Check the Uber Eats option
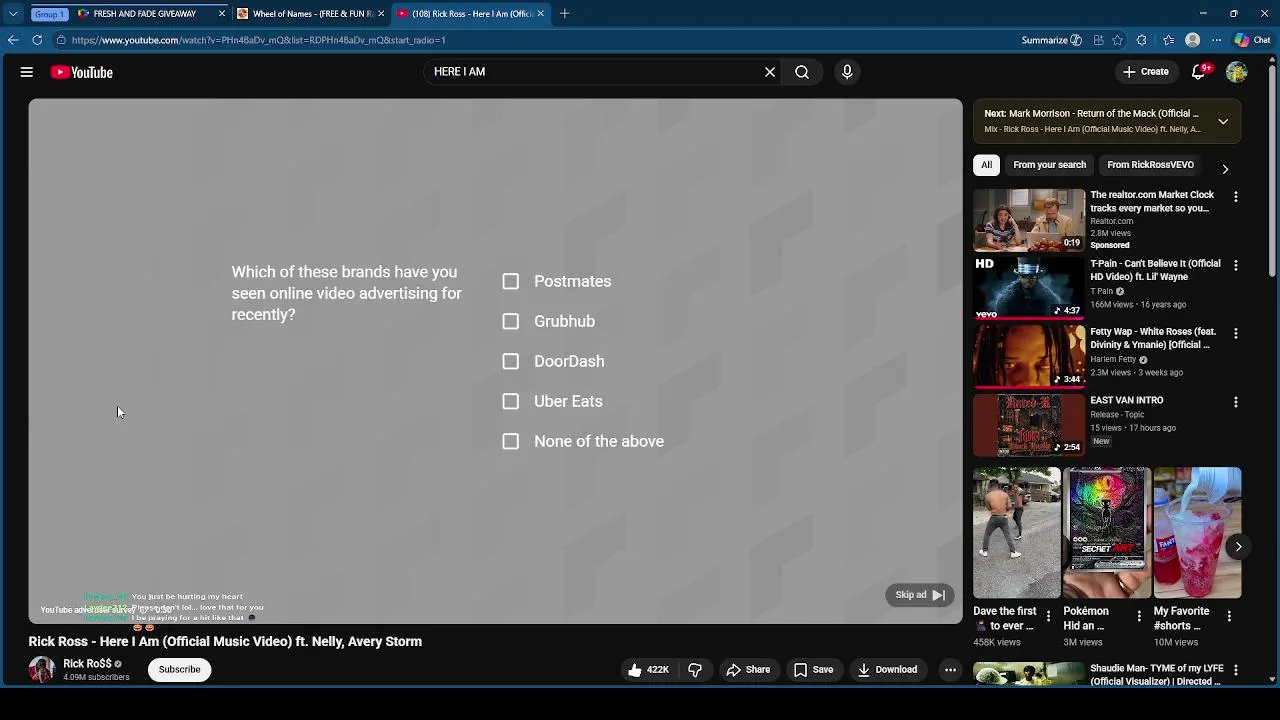 click(511, 401)
